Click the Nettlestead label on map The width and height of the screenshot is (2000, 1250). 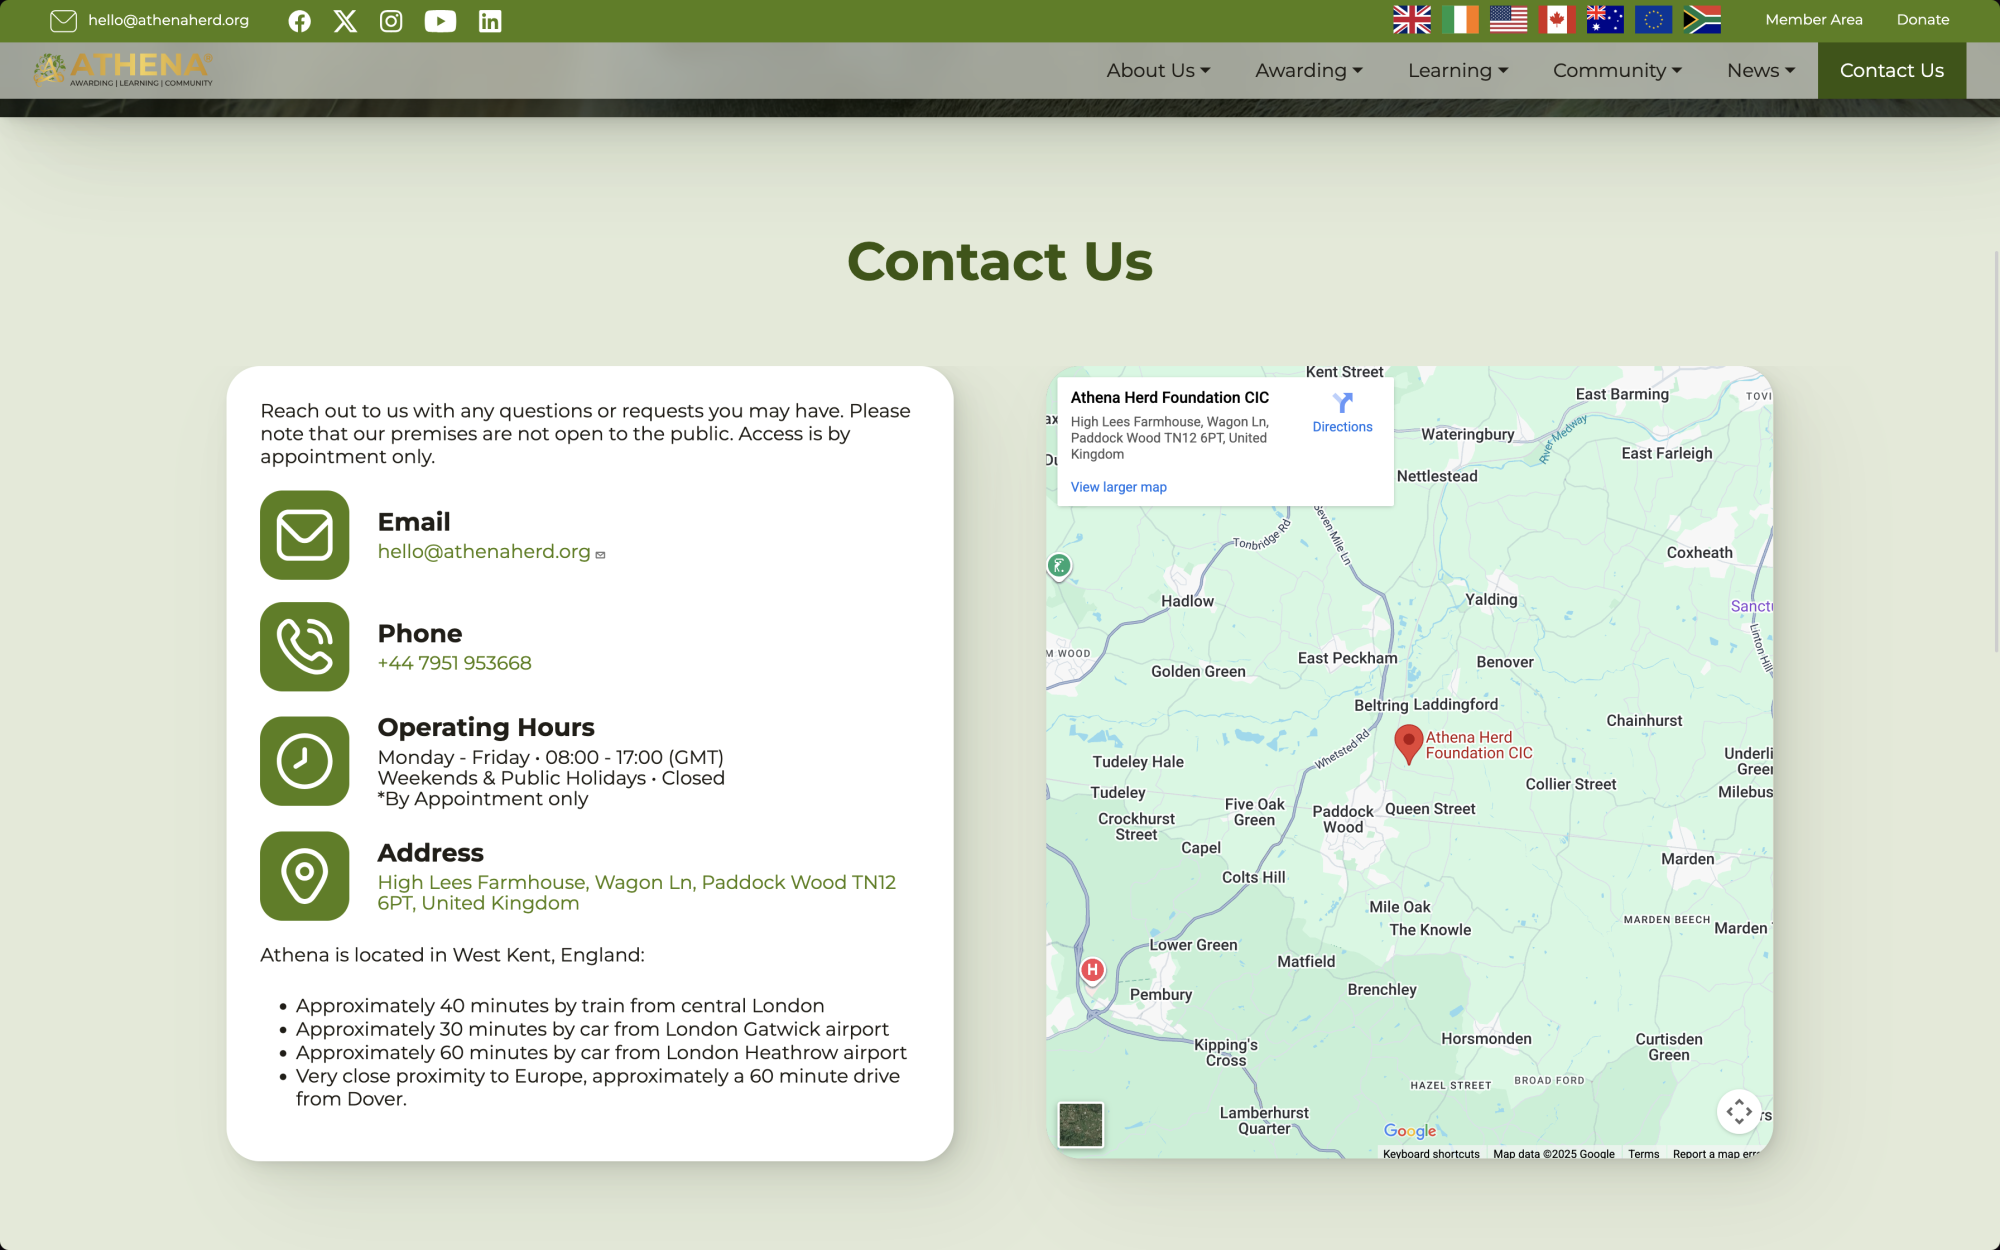coord(1437,477)
